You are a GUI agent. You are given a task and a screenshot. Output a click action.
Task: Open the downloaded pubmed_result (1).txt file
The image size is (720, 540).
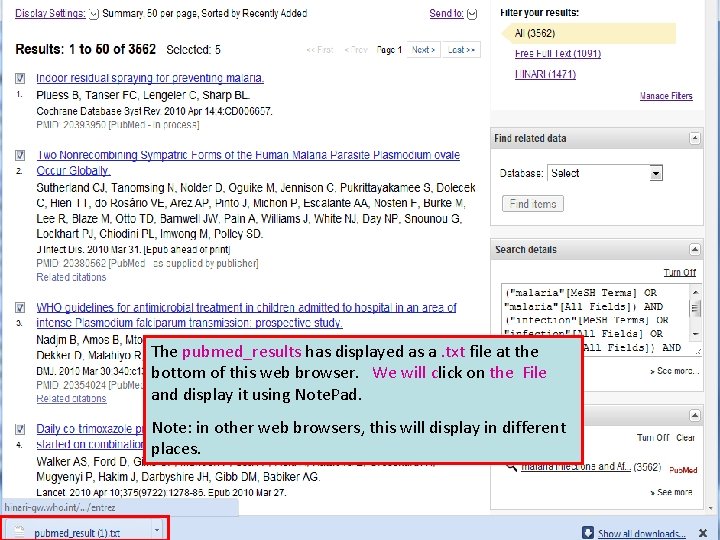coord(77,533)
